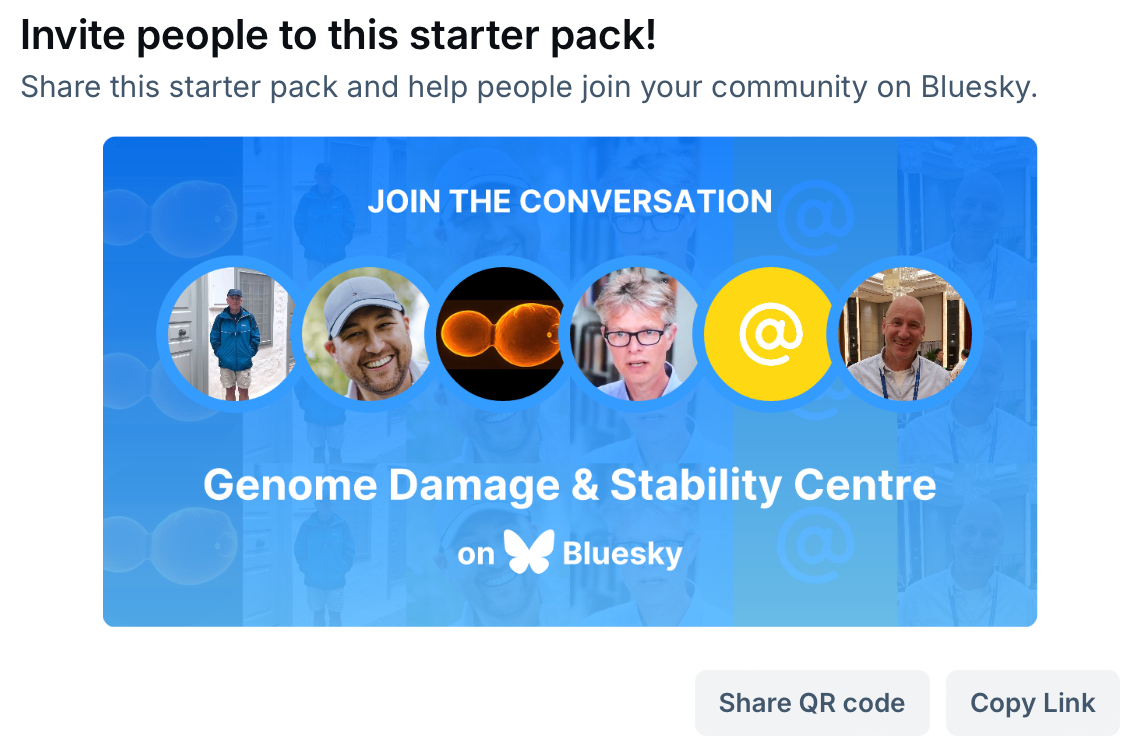Image resolution: width=1144 pixels, height=756 pixels.
Task: Click the Bluesky butterfly logo
Action: (529, 552)
